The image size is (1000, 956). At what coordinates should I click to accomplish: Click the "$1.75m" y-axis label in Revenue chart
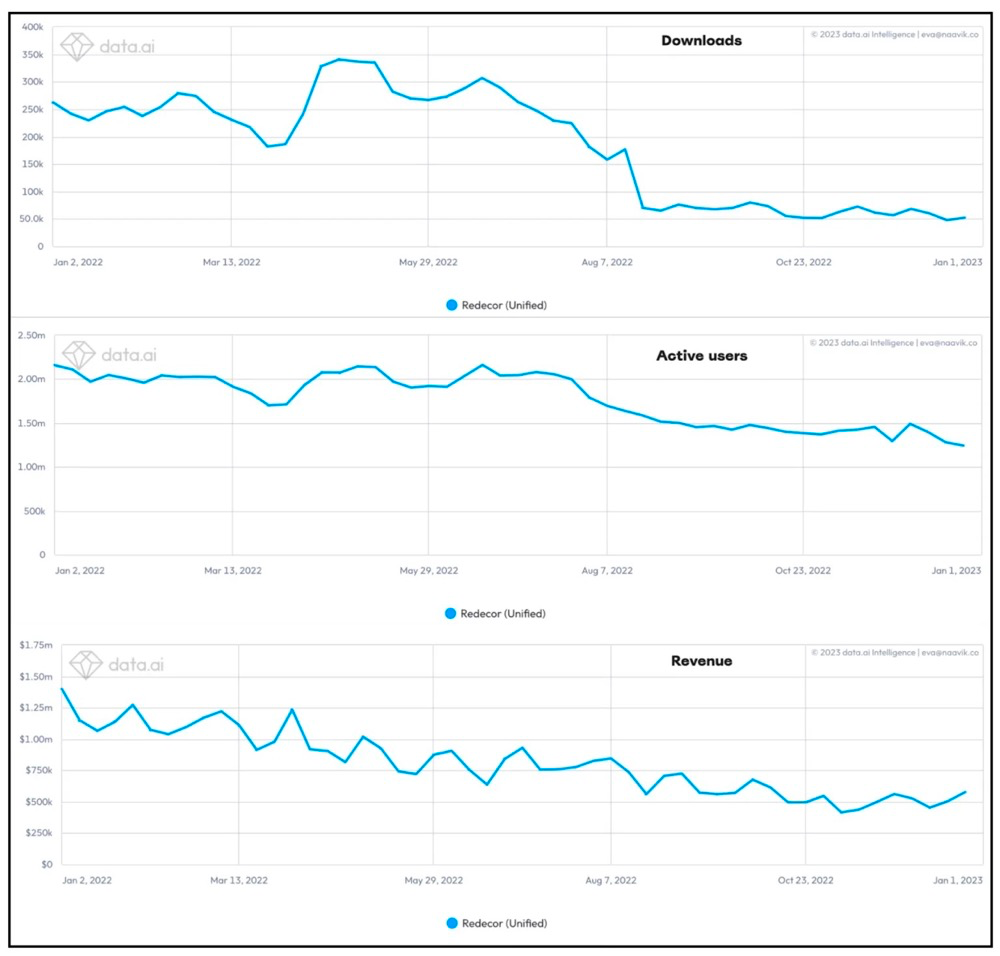tap(34, 646)
